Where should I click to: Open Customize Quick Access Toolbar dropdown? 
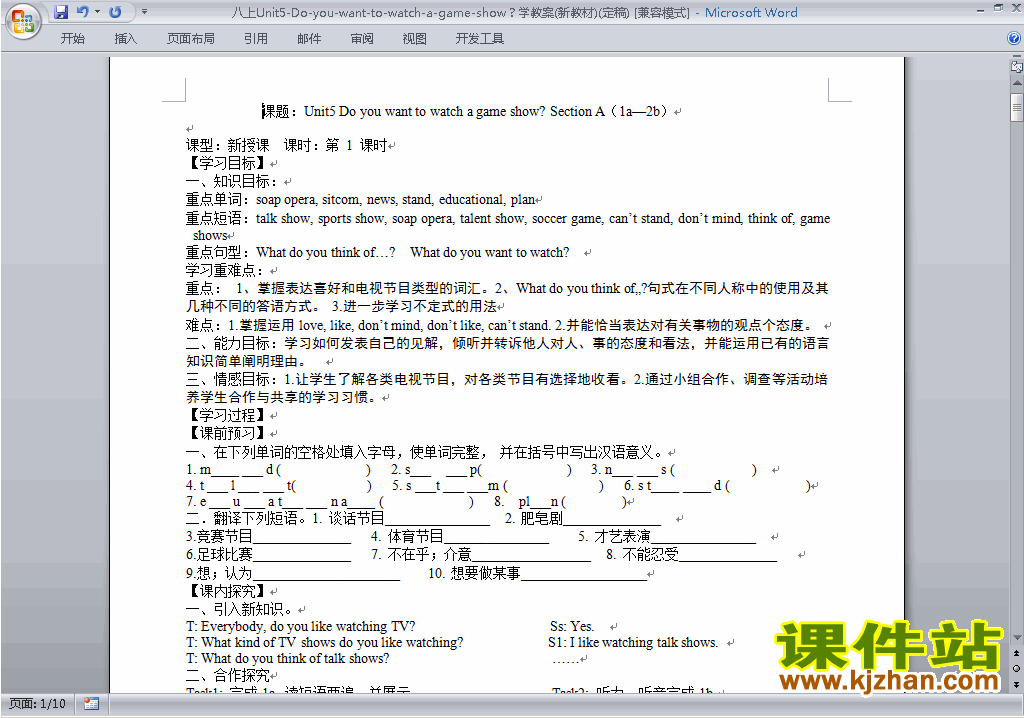point(144,12)
